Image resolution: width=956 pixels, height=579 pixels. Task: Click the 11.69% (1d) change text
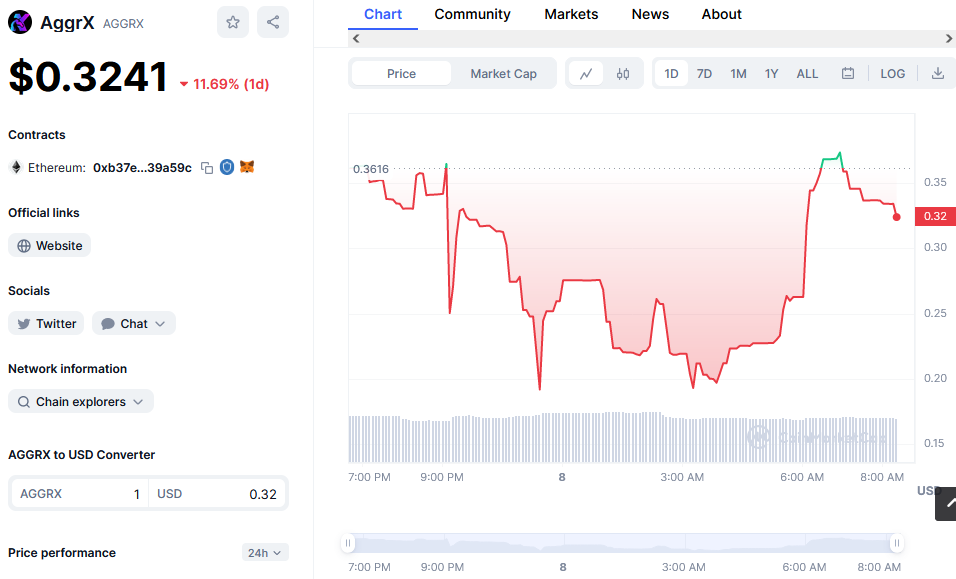click(x=231, y=84)
